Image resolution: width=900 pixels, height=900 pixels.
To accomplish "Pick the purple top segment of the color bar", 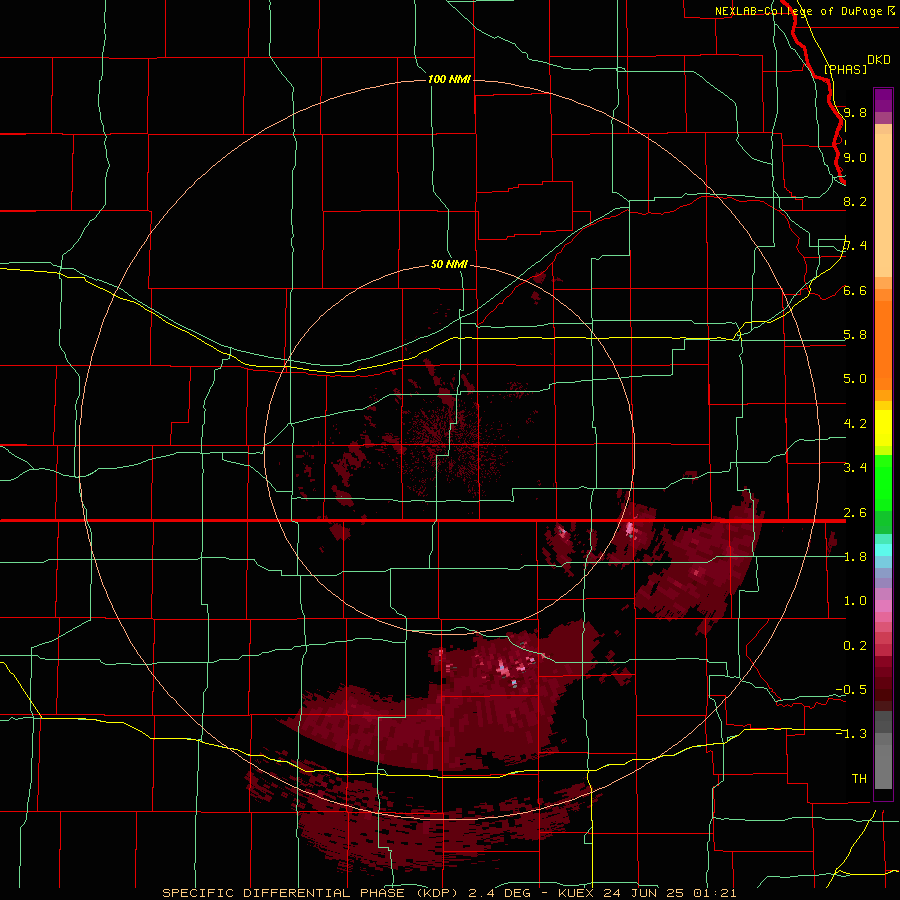I will point(883,100).
